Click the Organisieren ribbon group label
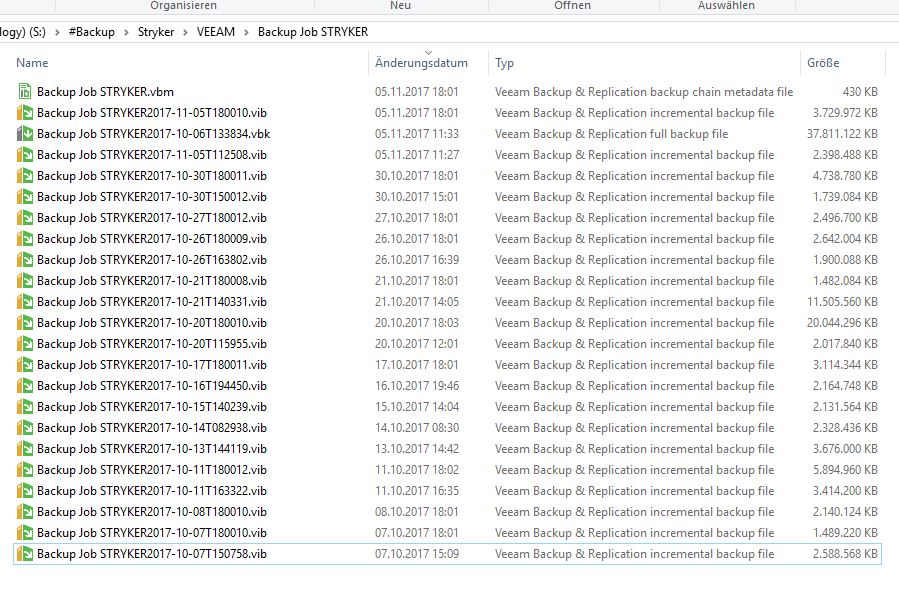This screenshot has height=598, width=899. pos(183,5)
